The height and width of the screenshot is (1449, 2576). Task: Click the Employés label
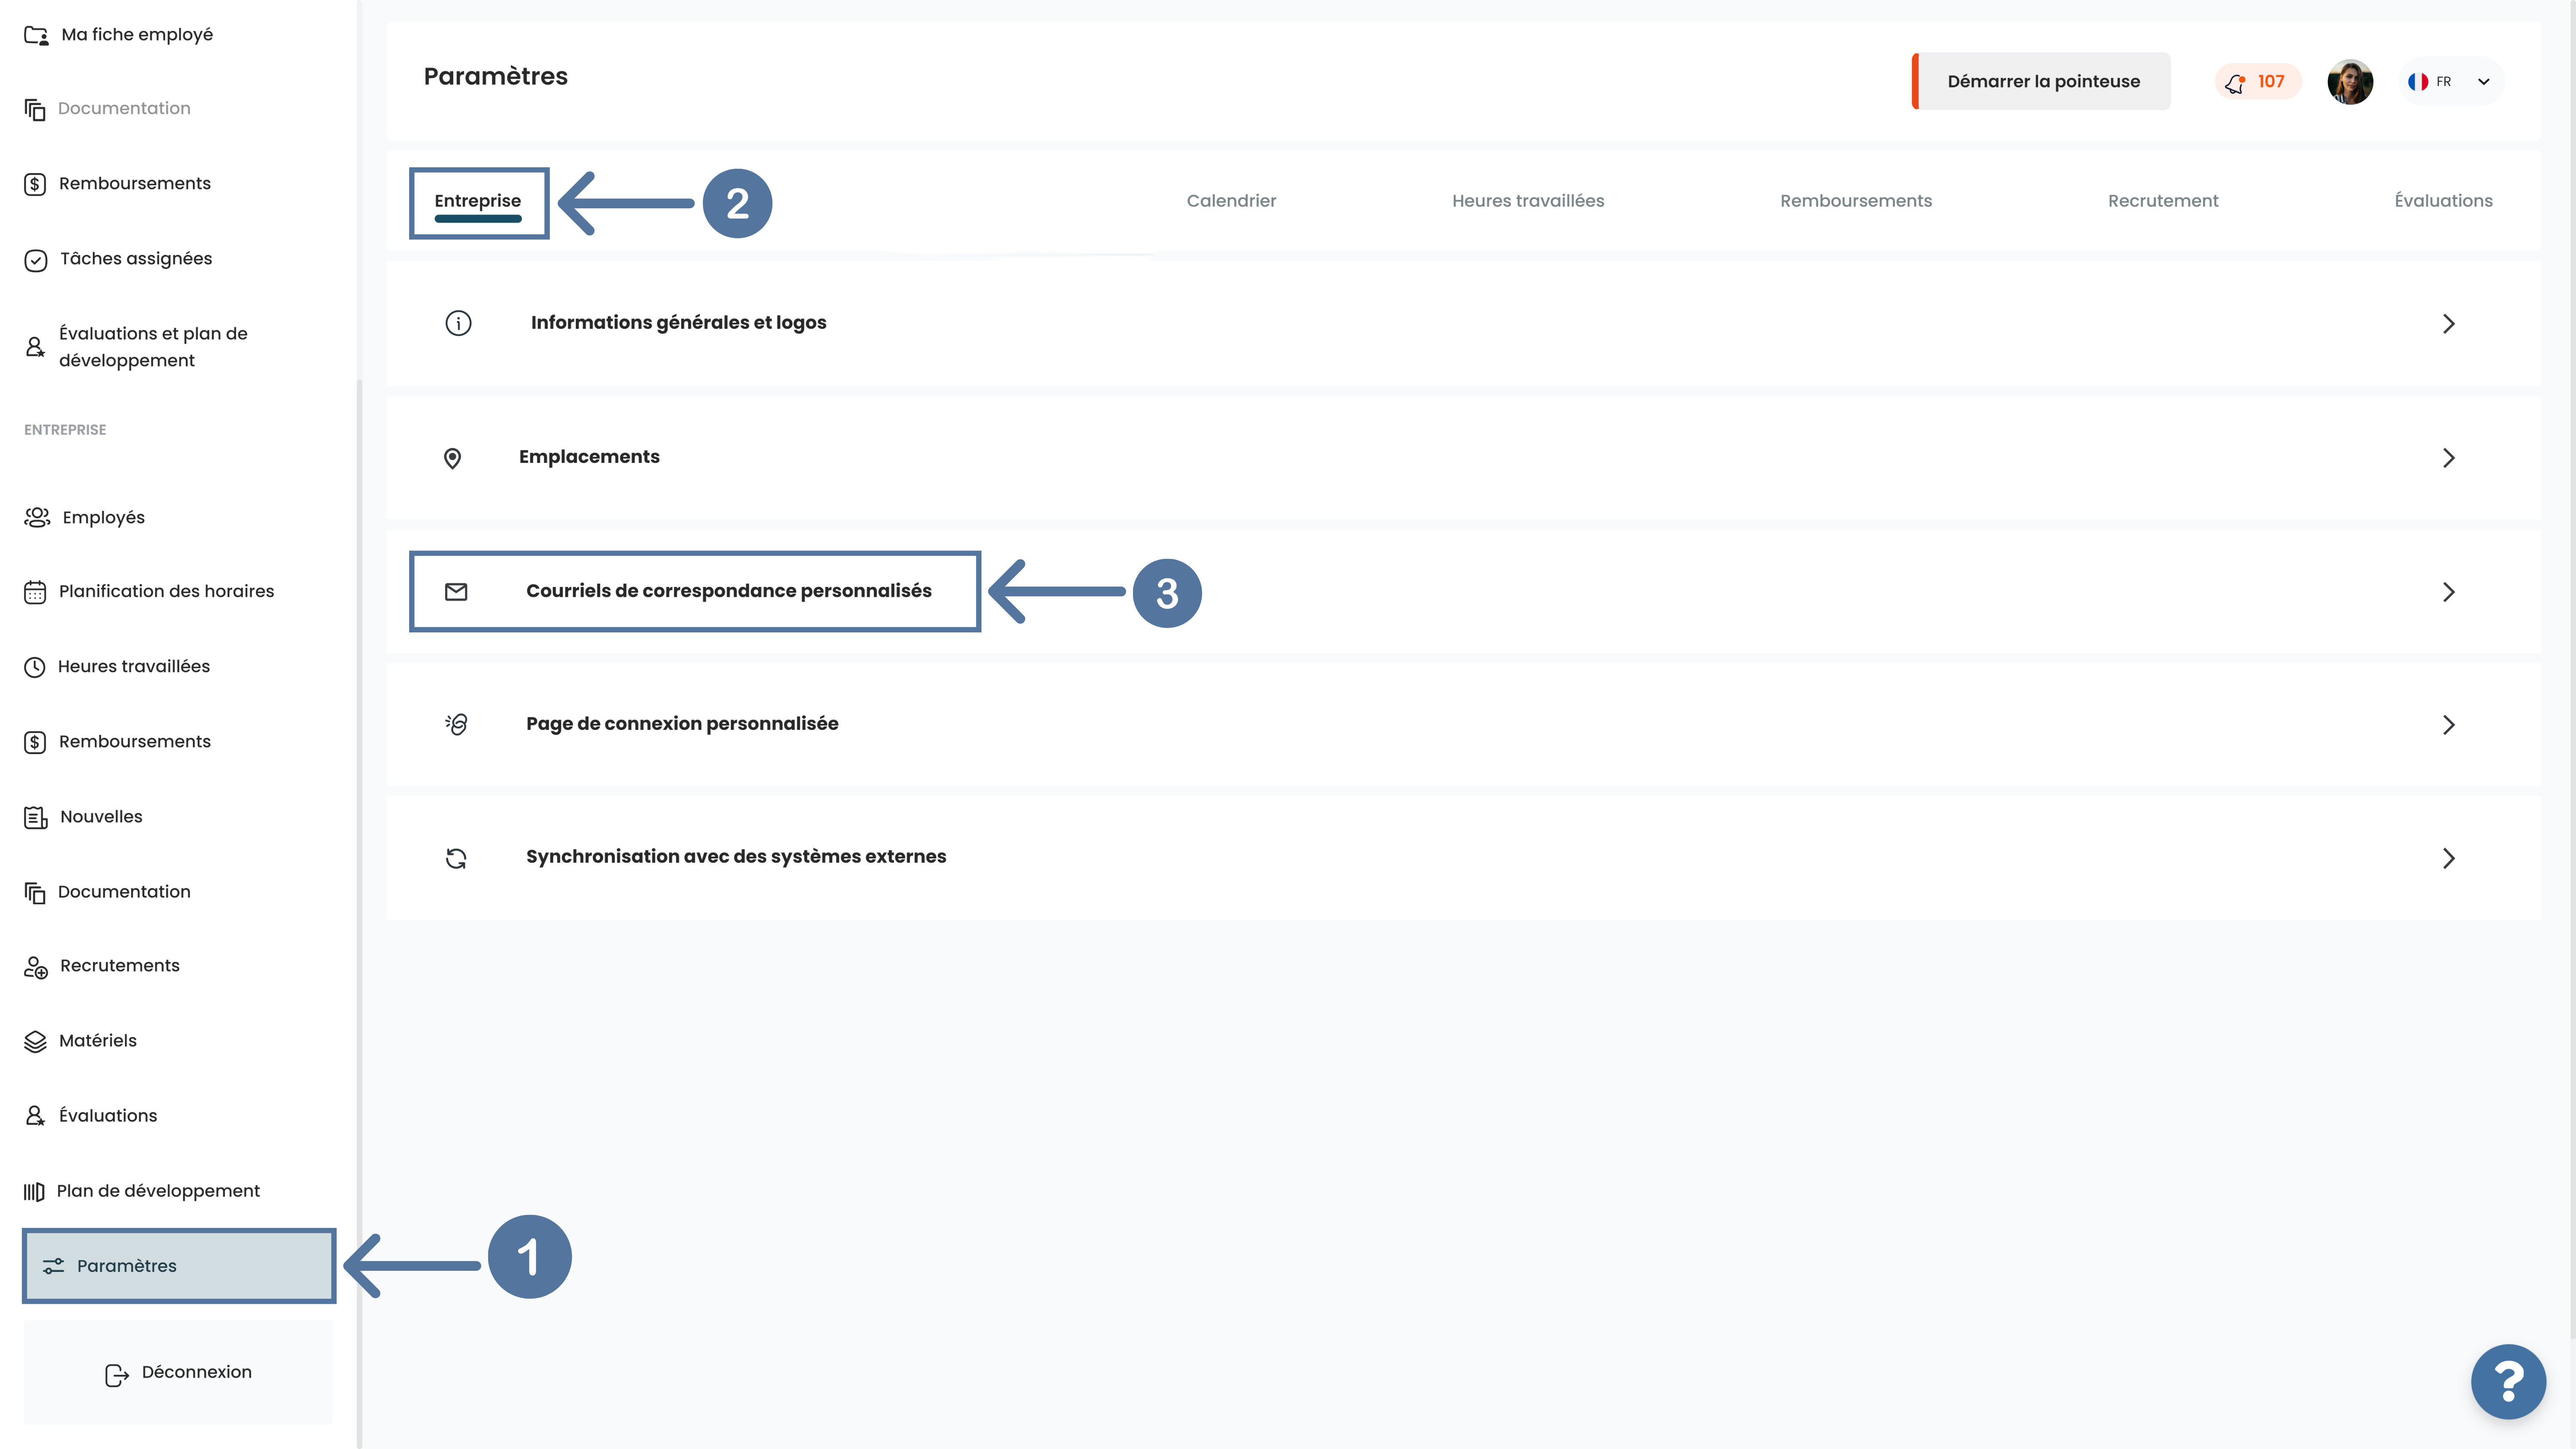104,518
